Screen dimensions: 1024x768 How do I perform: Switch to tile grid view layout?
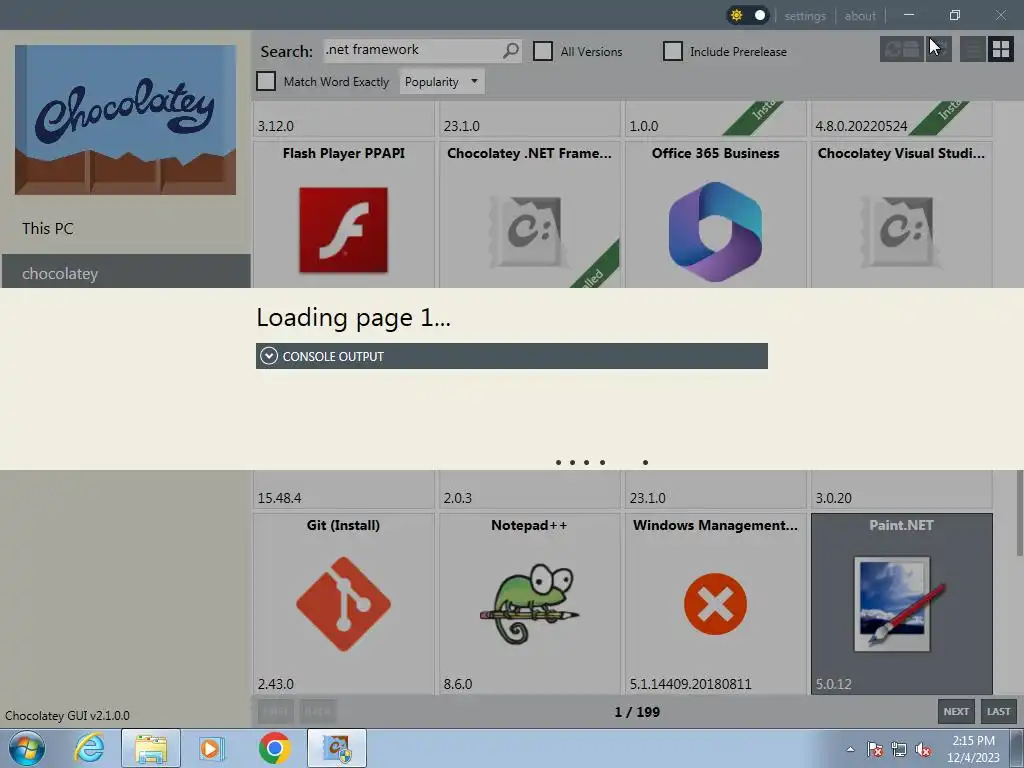point(1000,49)
